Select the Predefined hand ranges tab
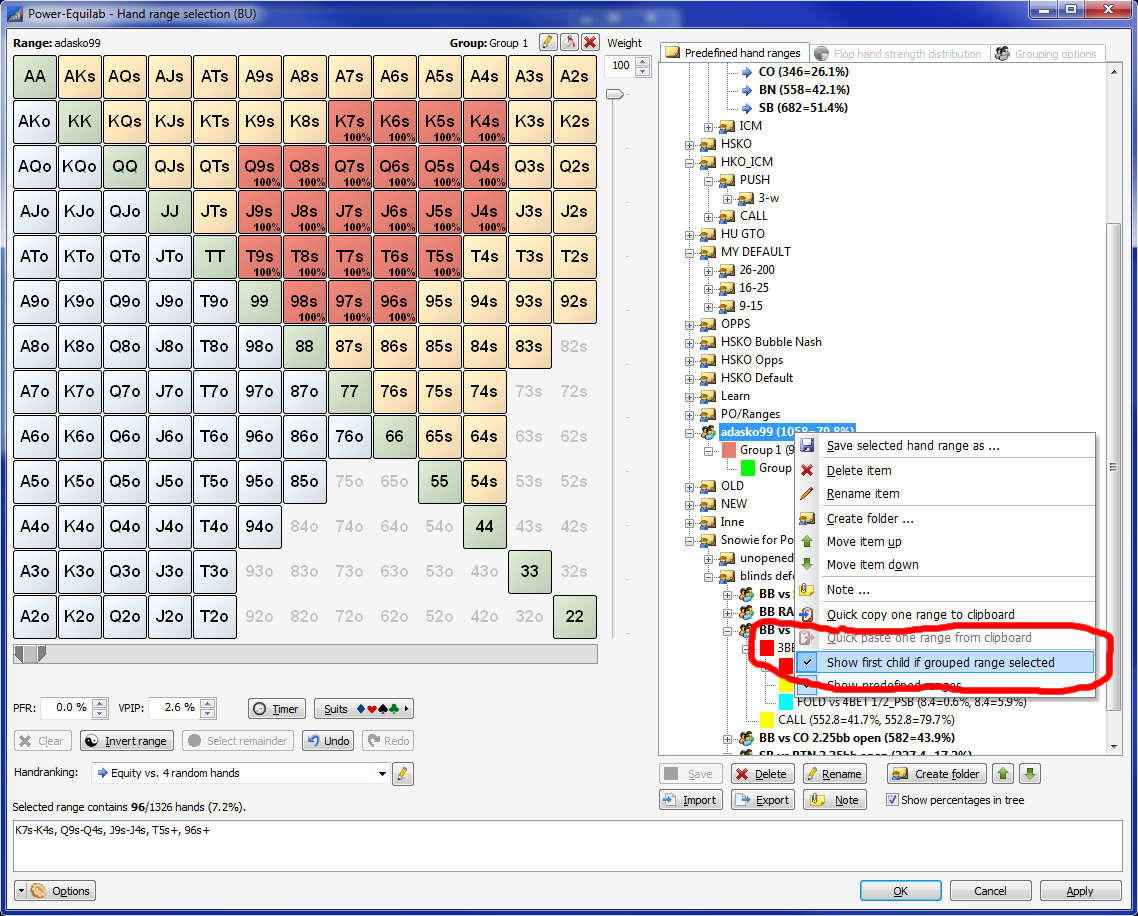 734,52
